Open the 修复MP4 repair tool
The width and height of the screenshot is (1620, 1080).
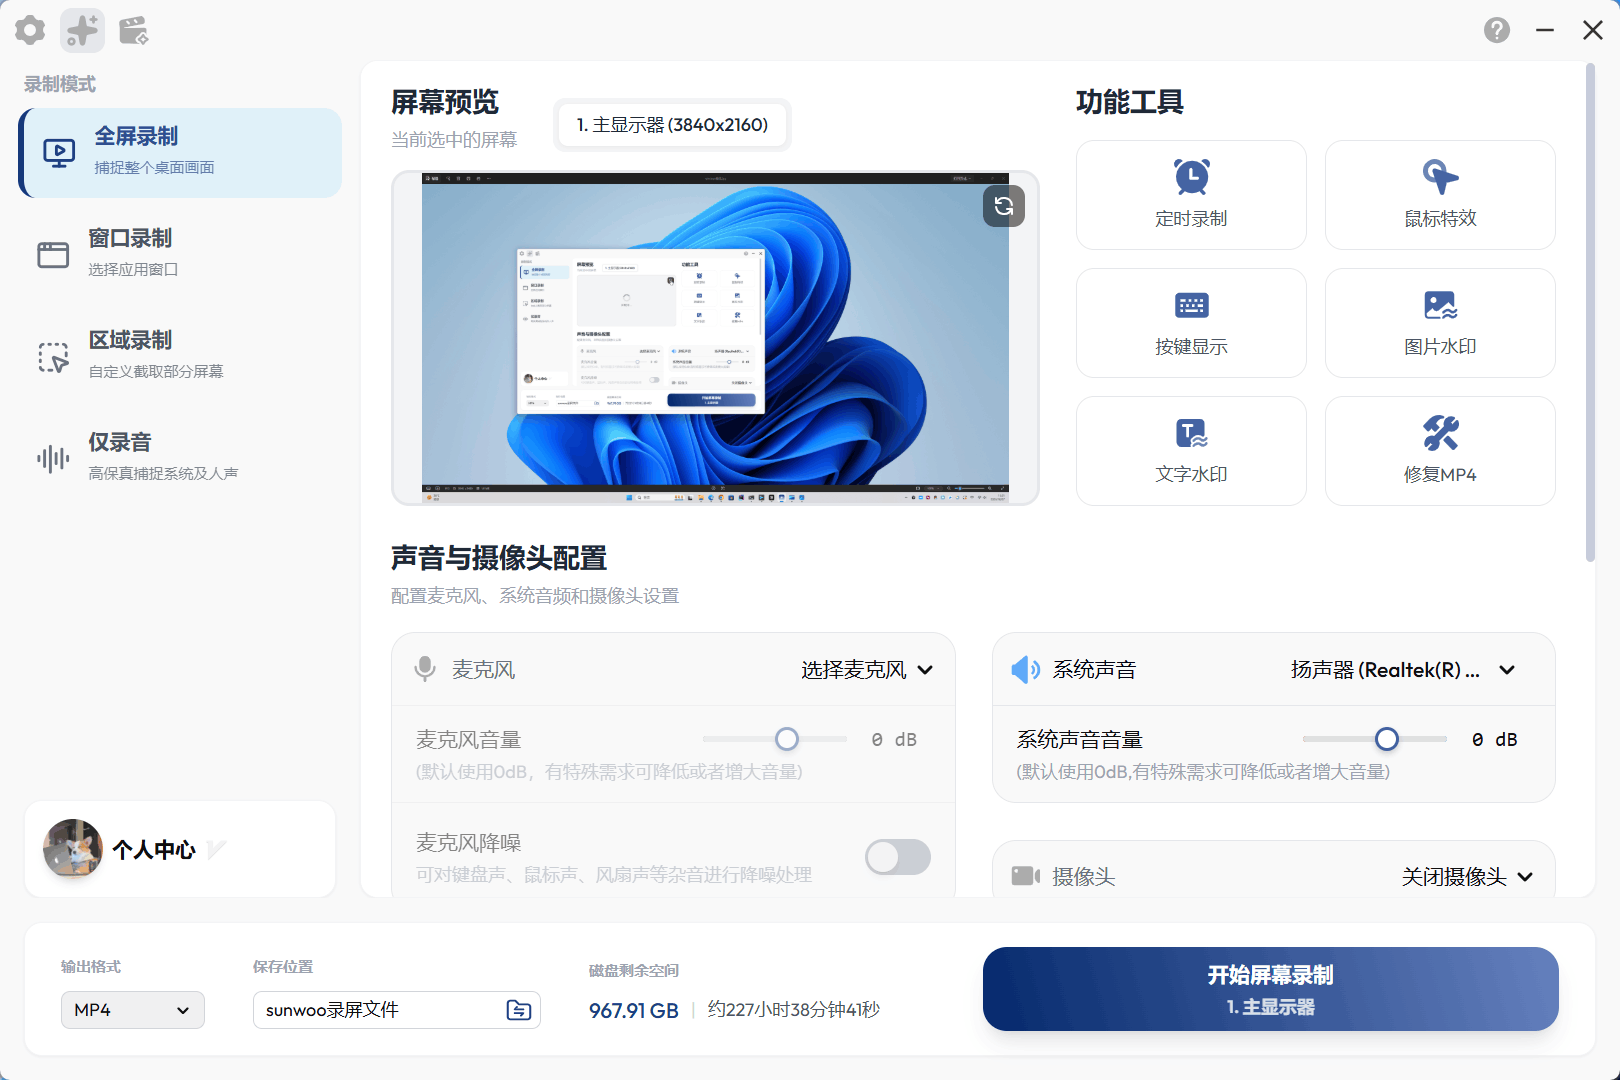point(1440,451)
